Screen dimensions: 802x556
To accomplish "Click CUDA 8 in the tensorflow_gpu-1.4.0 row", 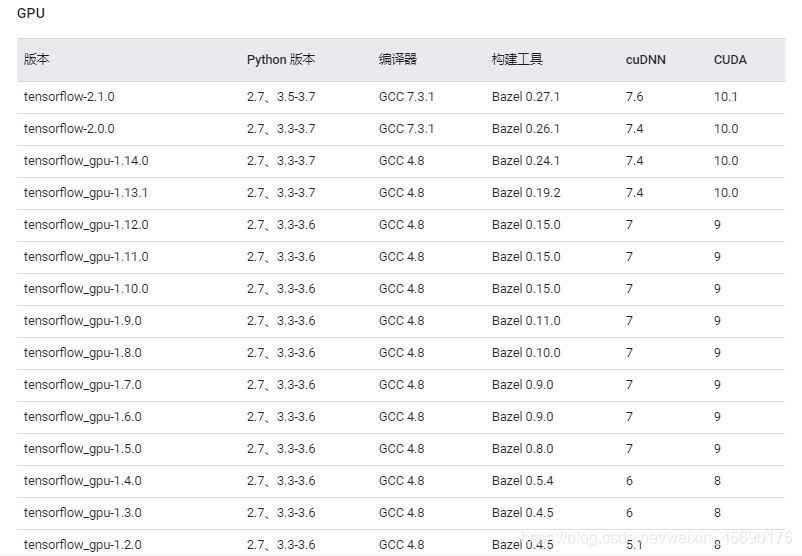I will (718, 481).
